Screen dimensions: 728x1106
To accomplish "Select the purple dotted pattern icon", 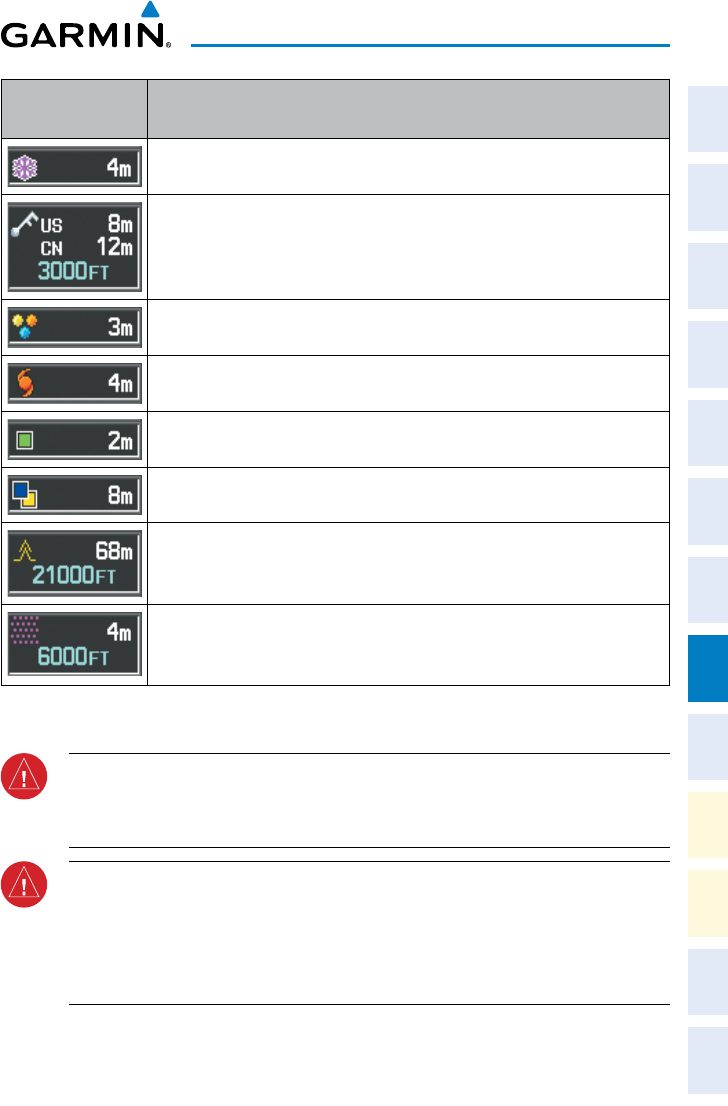I will pyautogui.click(x=25, y=630).
